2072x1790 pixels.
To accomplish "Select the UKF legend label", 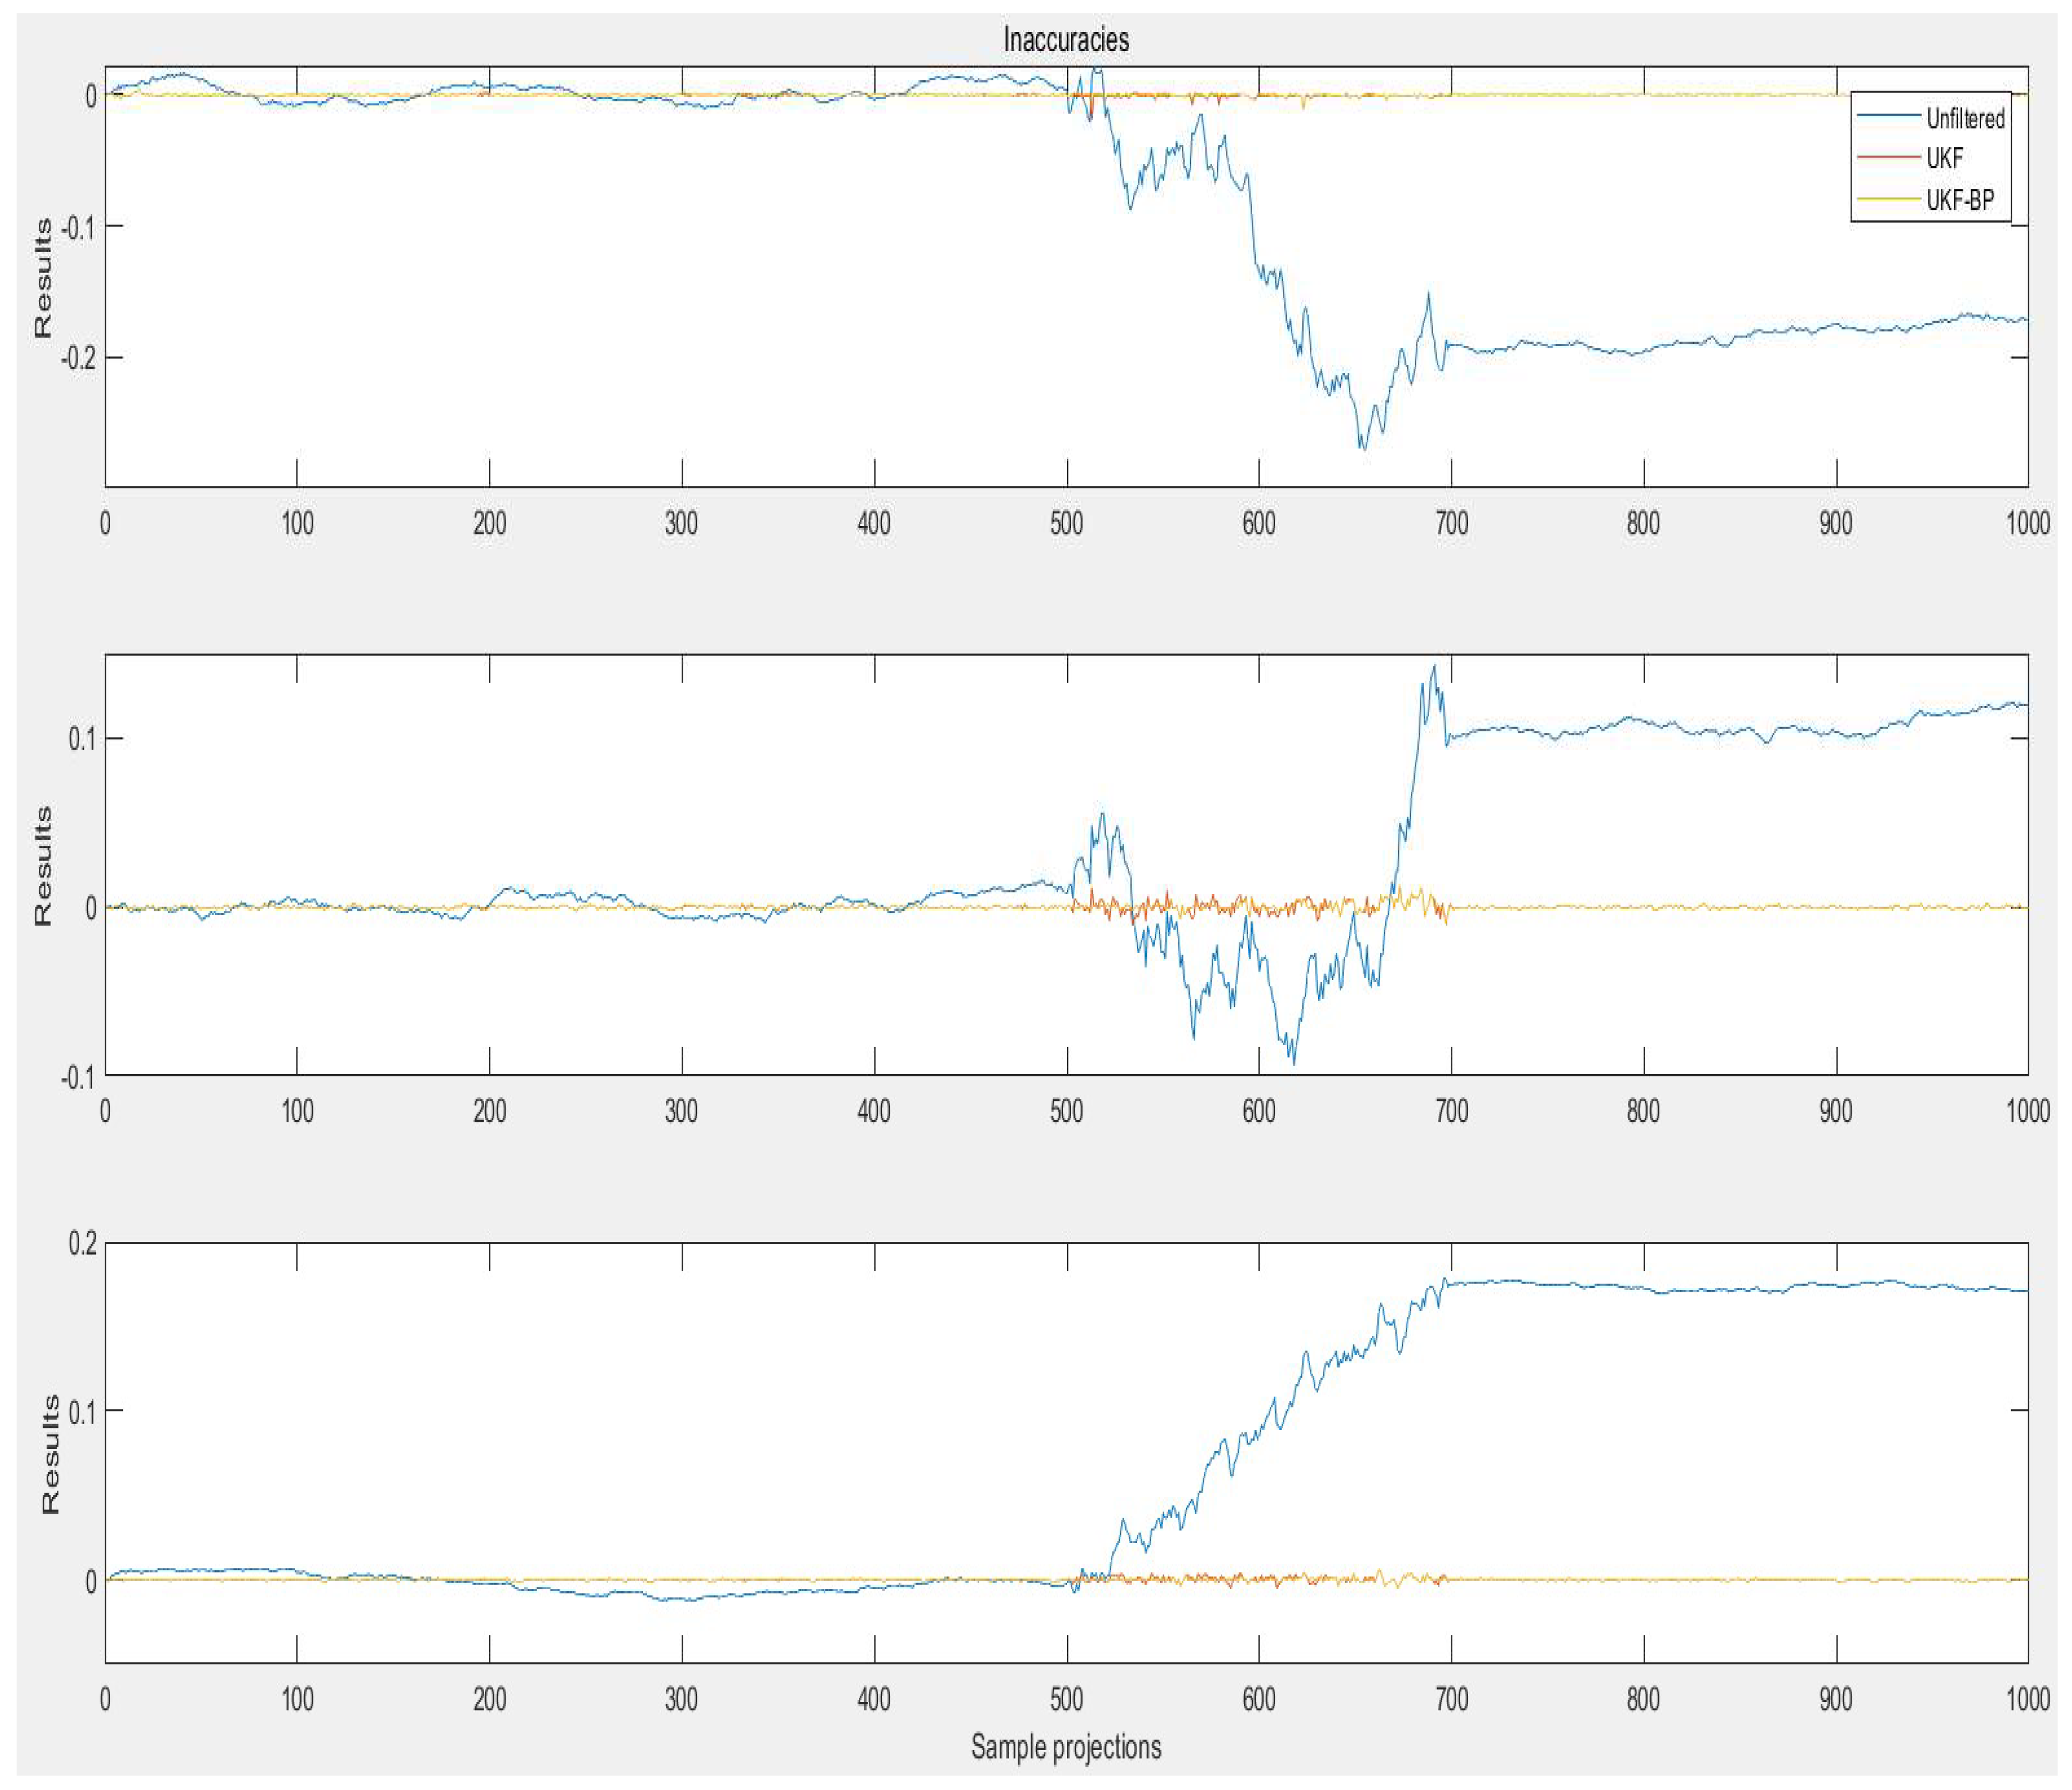I will pos(1944,158).
